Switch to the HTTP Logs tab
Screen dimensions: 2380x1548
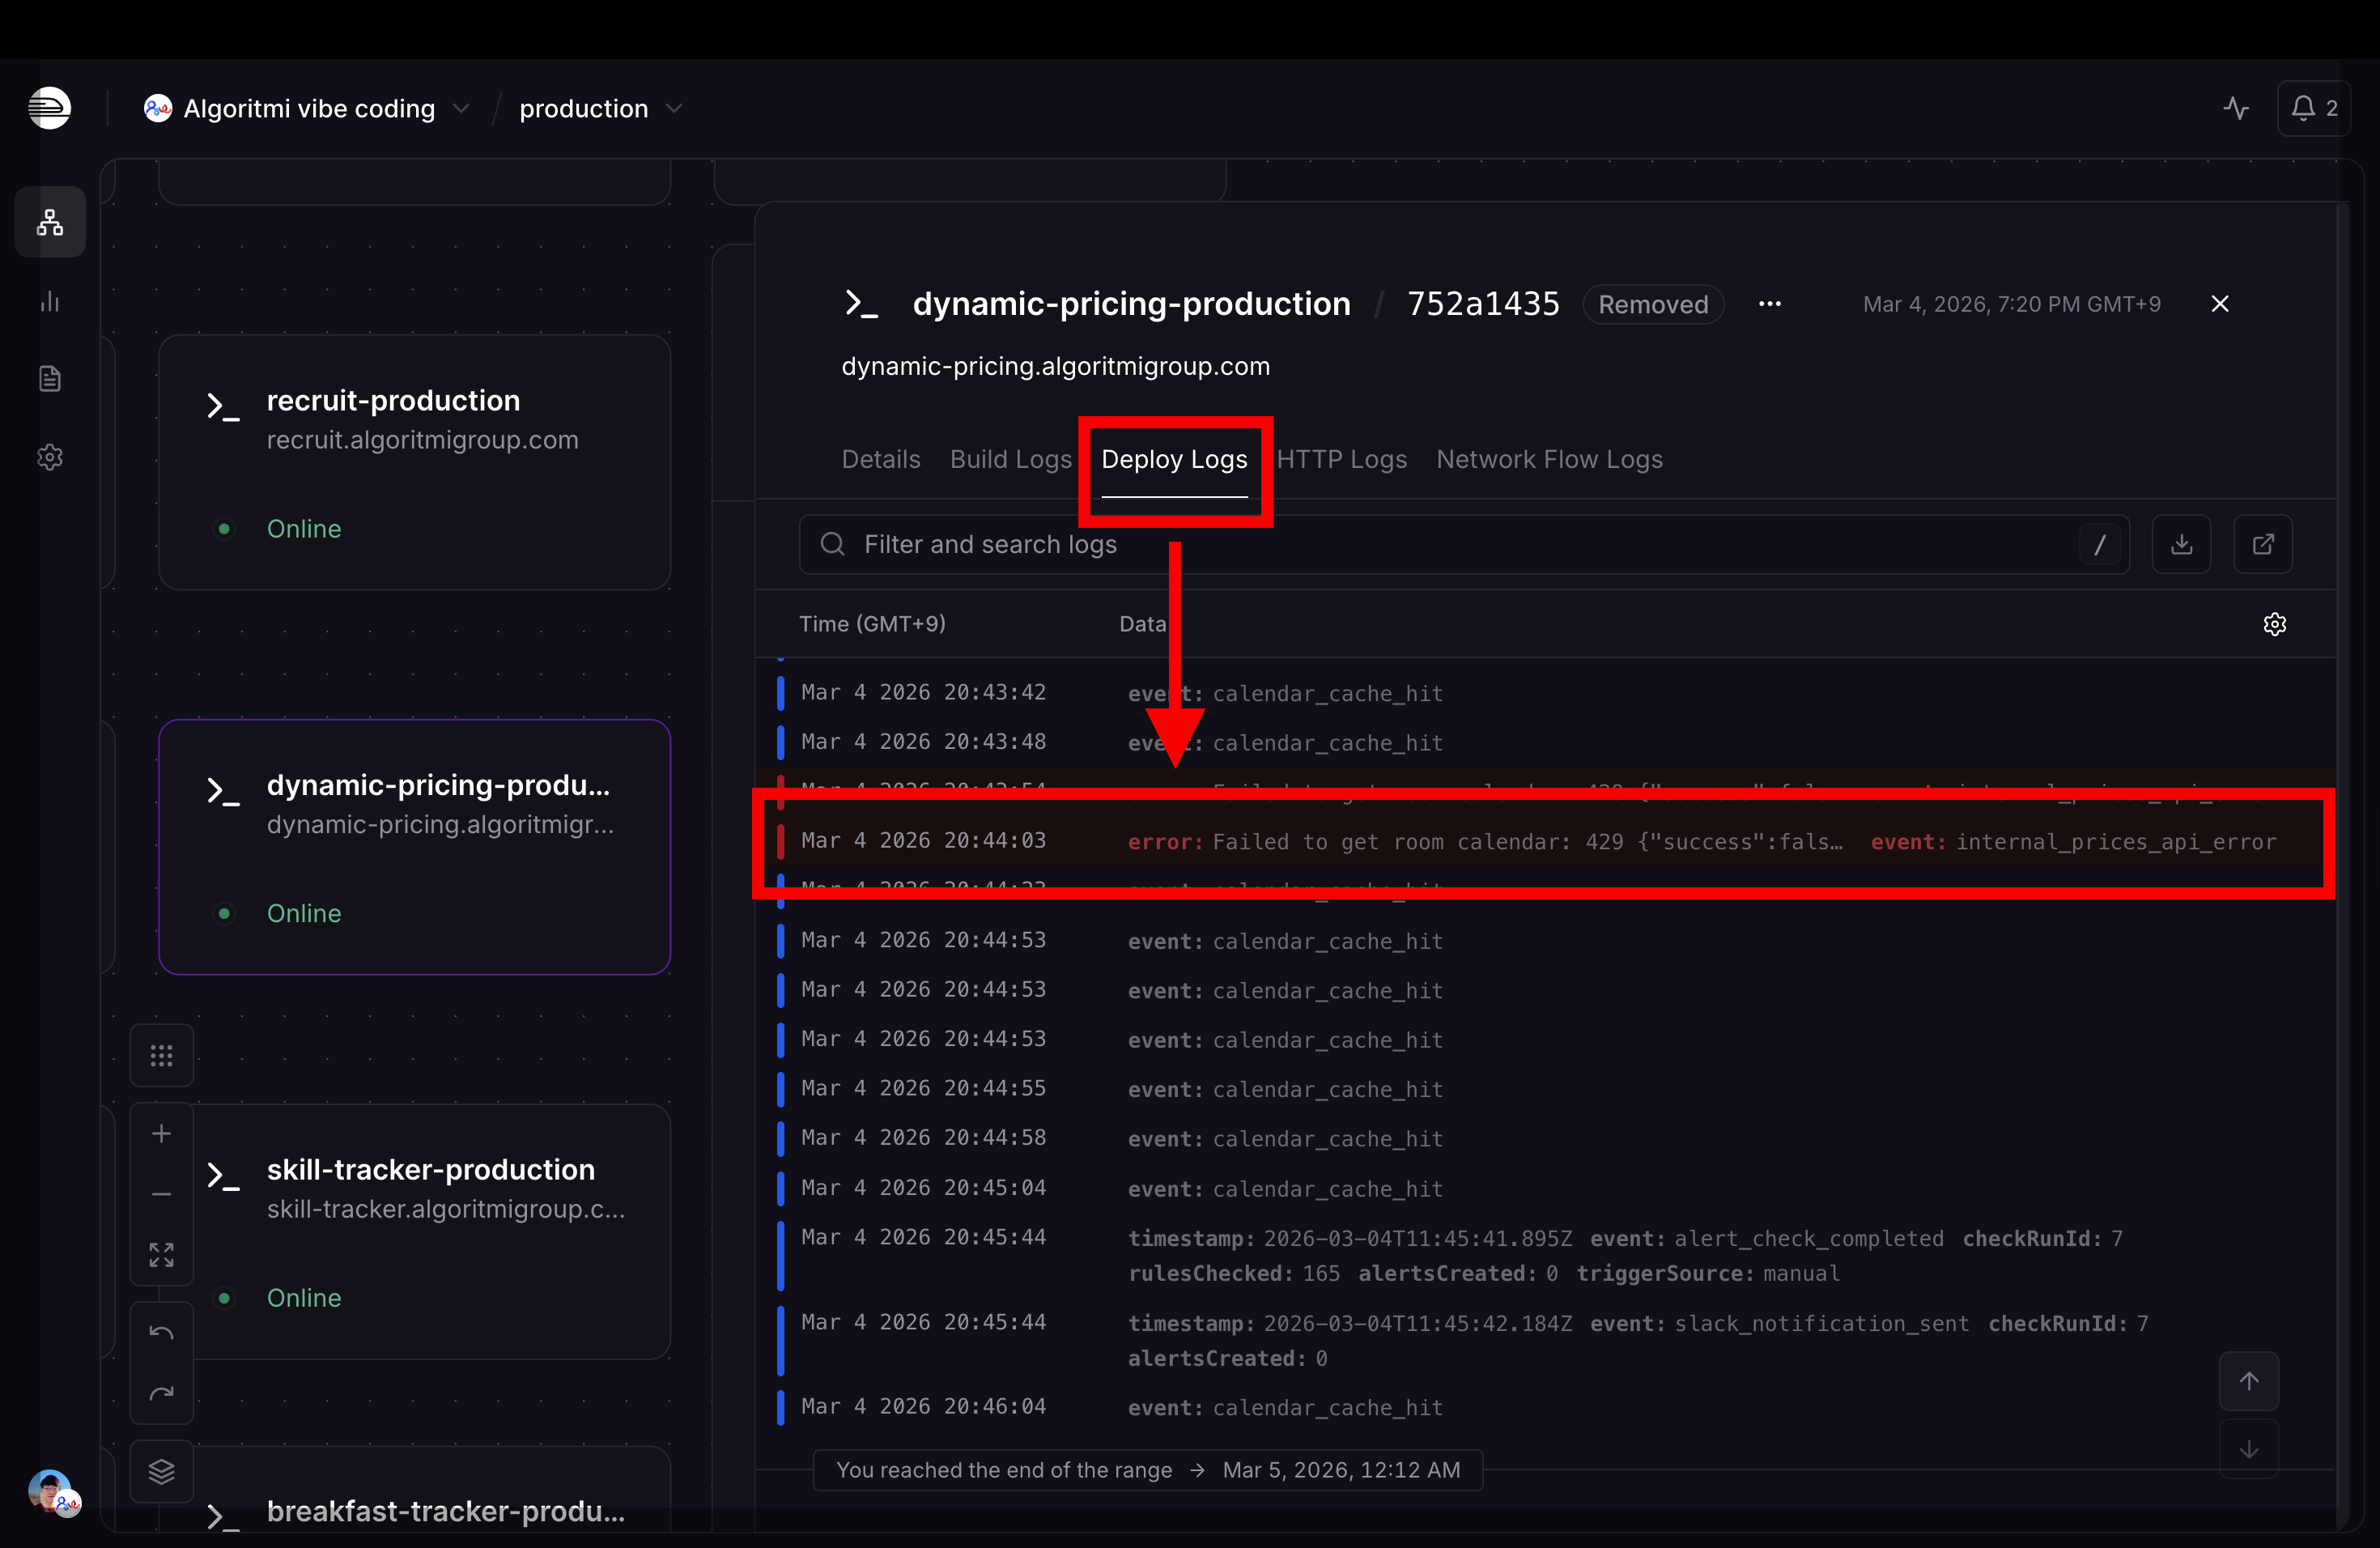click(x=1342, y=459)
